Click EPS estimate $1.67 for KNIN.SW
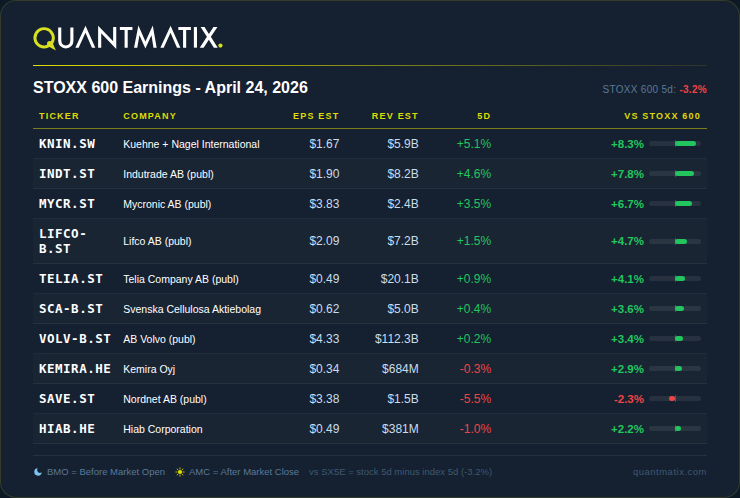The width and height of the screenshot is (740, 498). [324, 144]
